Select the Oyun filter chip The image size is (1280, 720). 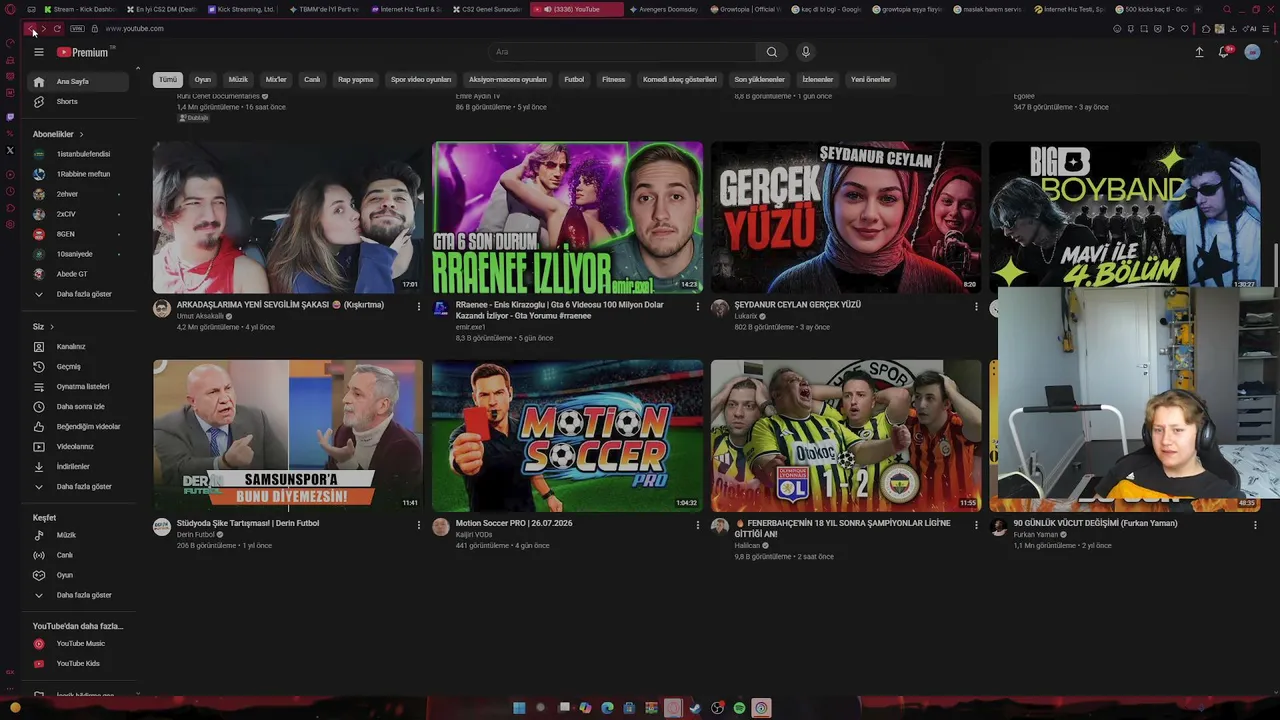[203, 80]
